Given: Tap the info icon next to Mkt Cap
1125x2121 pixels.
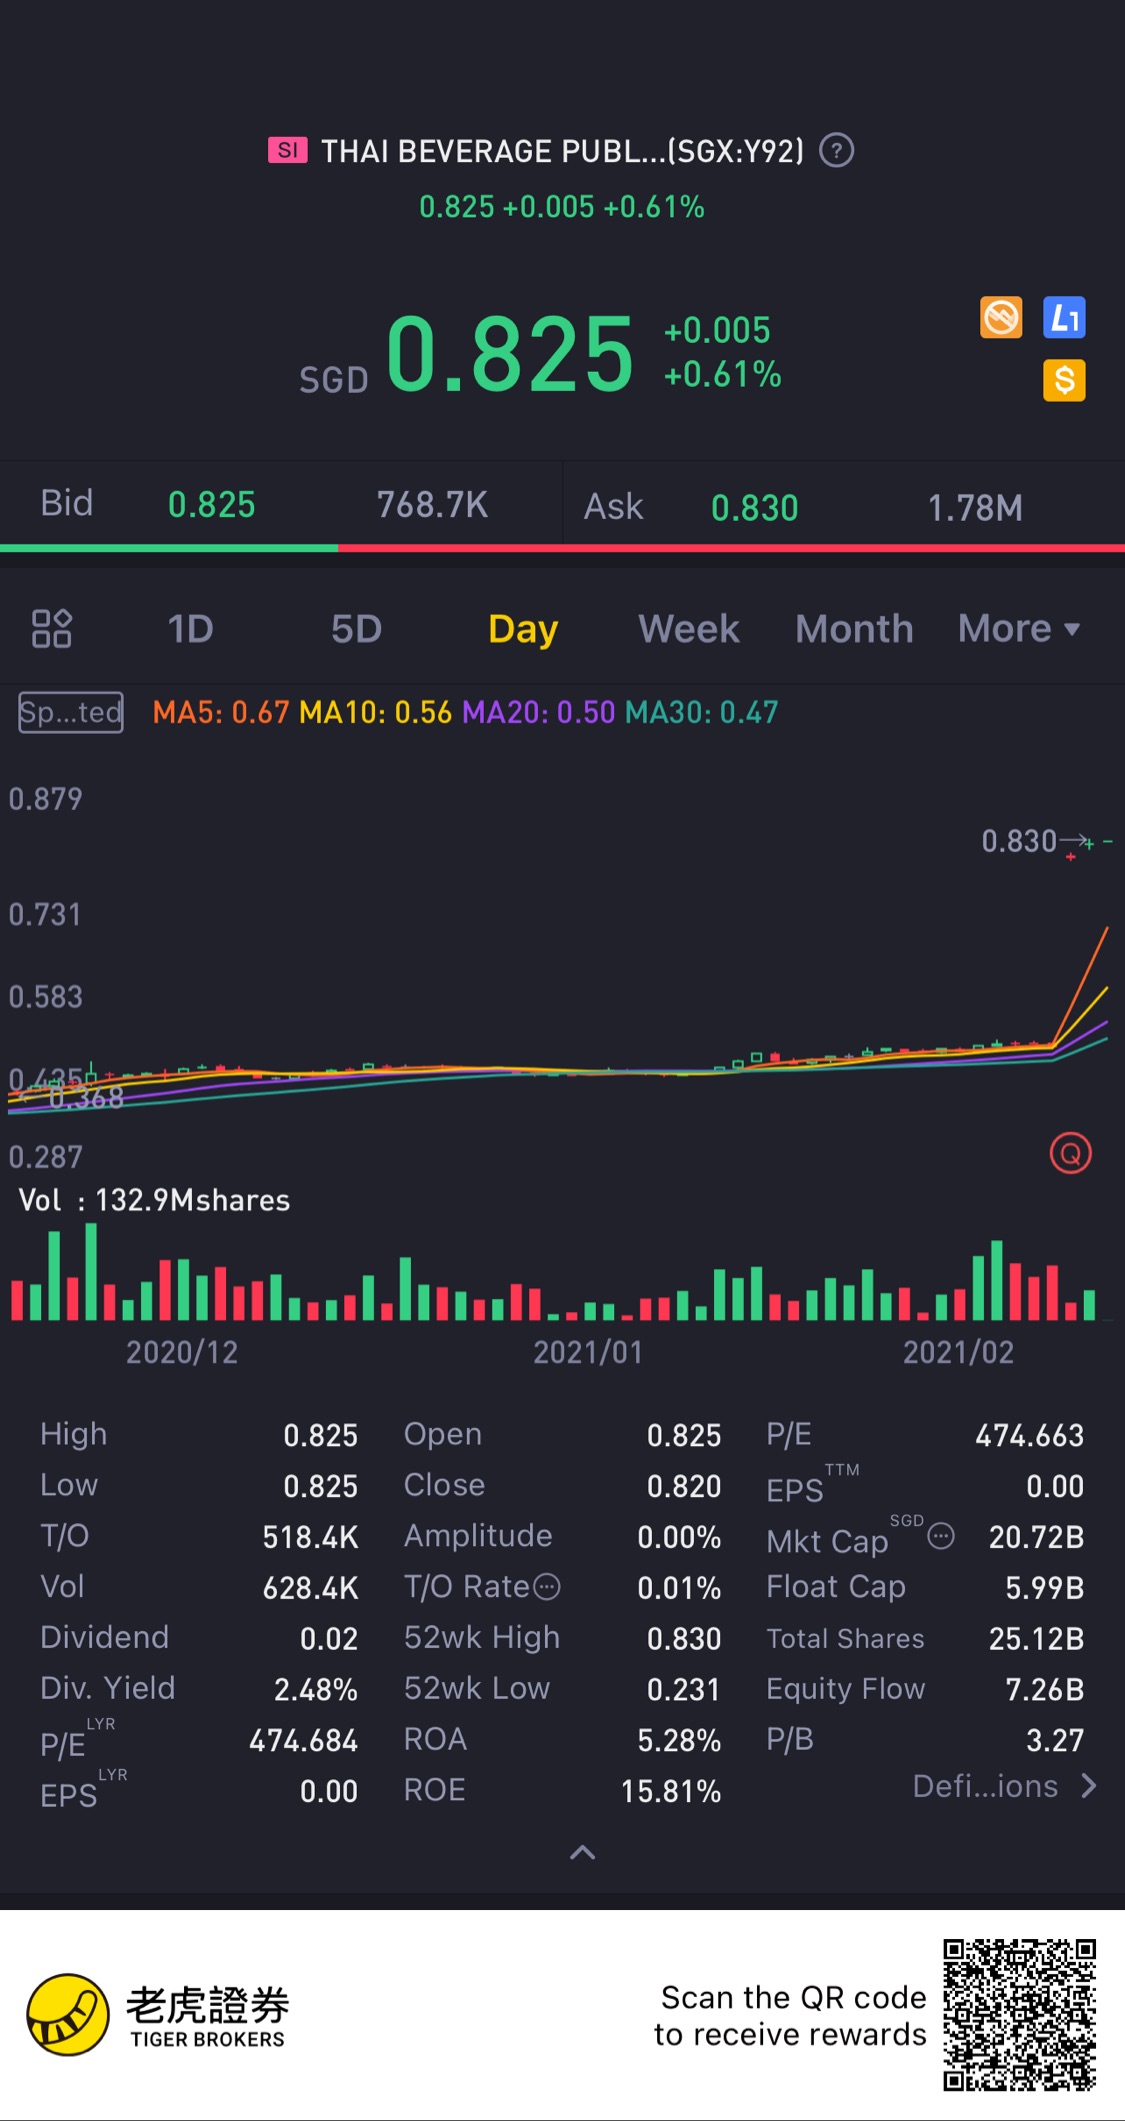Looking at the screenshot, I should pyautogui.click(x=941, y=1536).
